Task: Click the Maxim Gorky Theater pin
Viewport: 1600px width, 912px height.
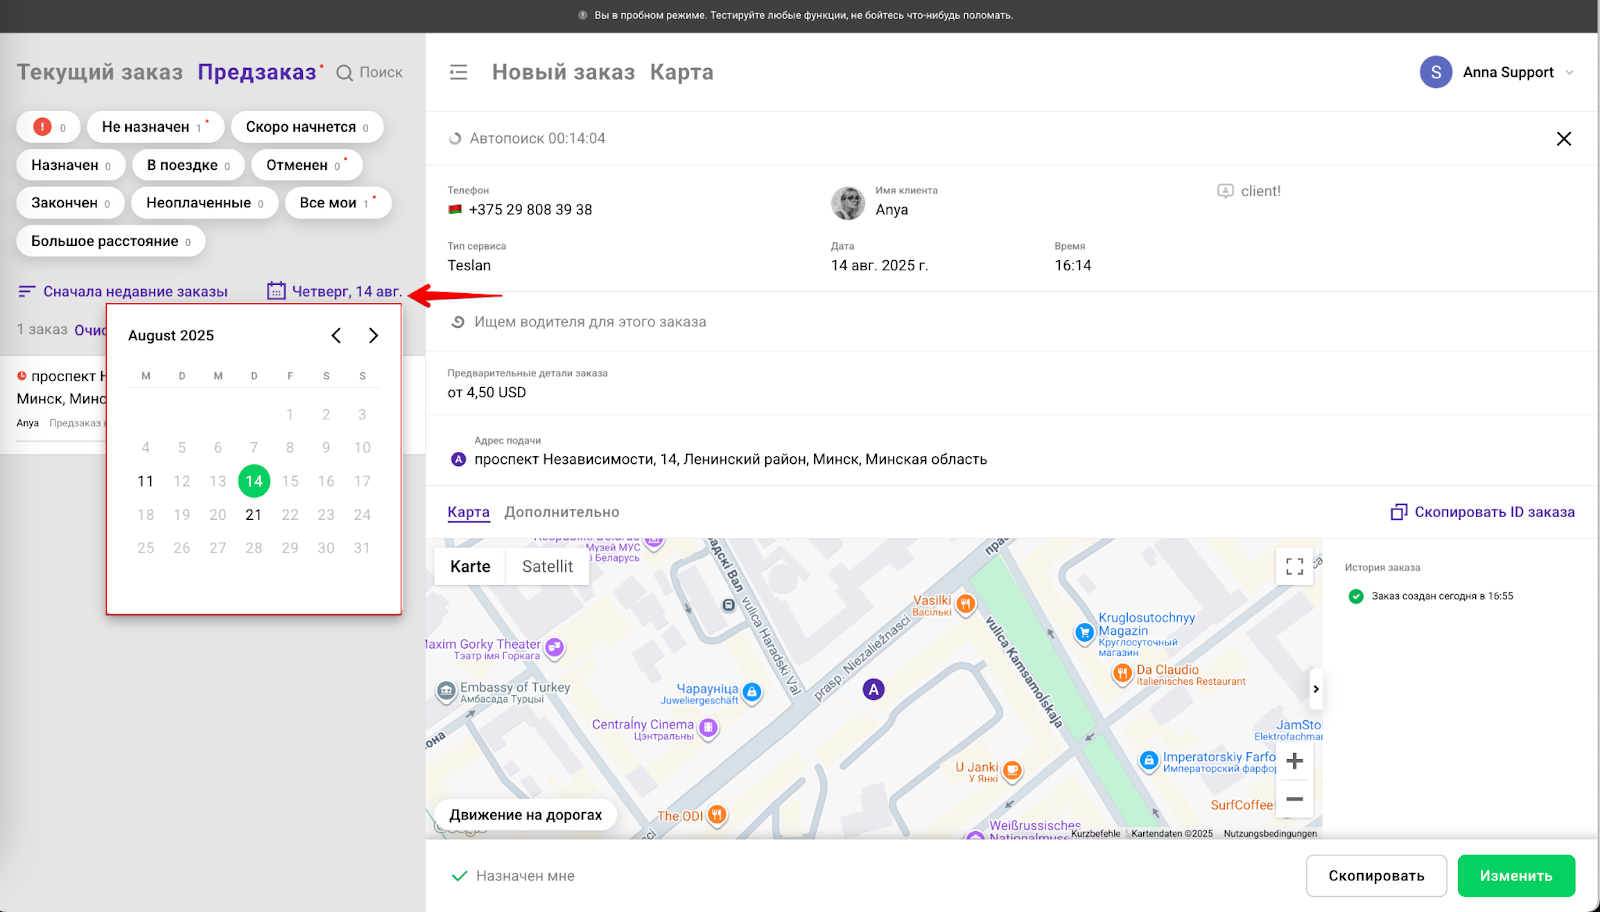Action: 554,647
